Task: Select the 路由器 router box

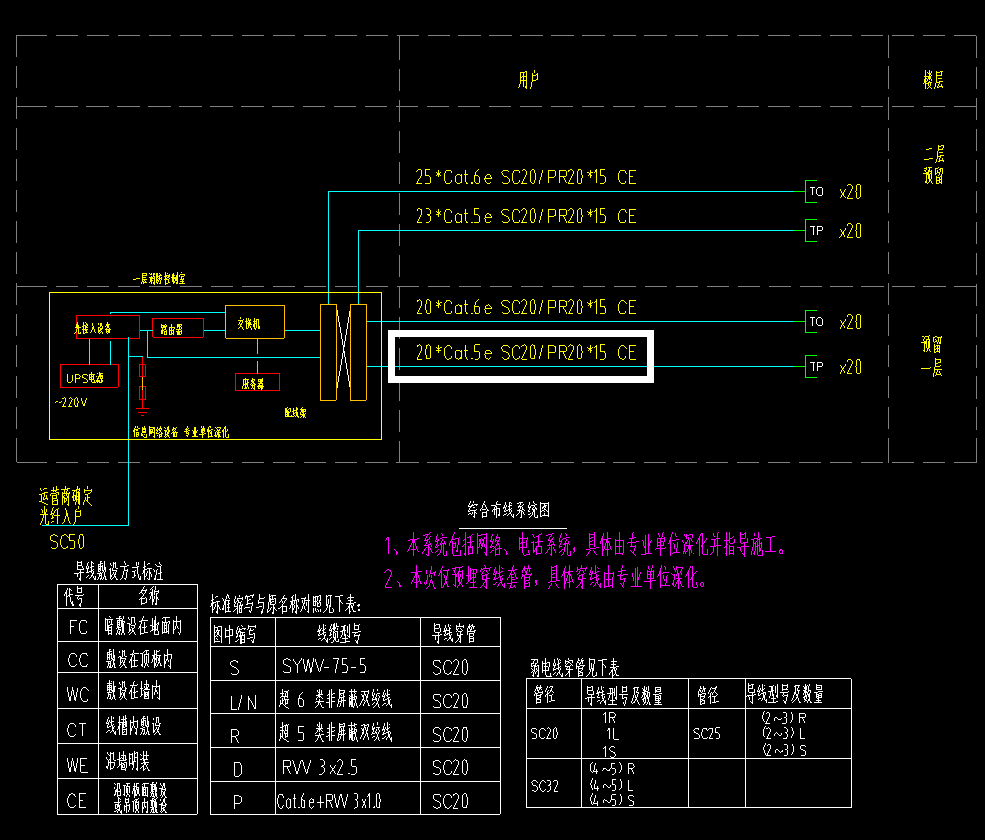Action: pyautogui.click(x=178, y=328)
